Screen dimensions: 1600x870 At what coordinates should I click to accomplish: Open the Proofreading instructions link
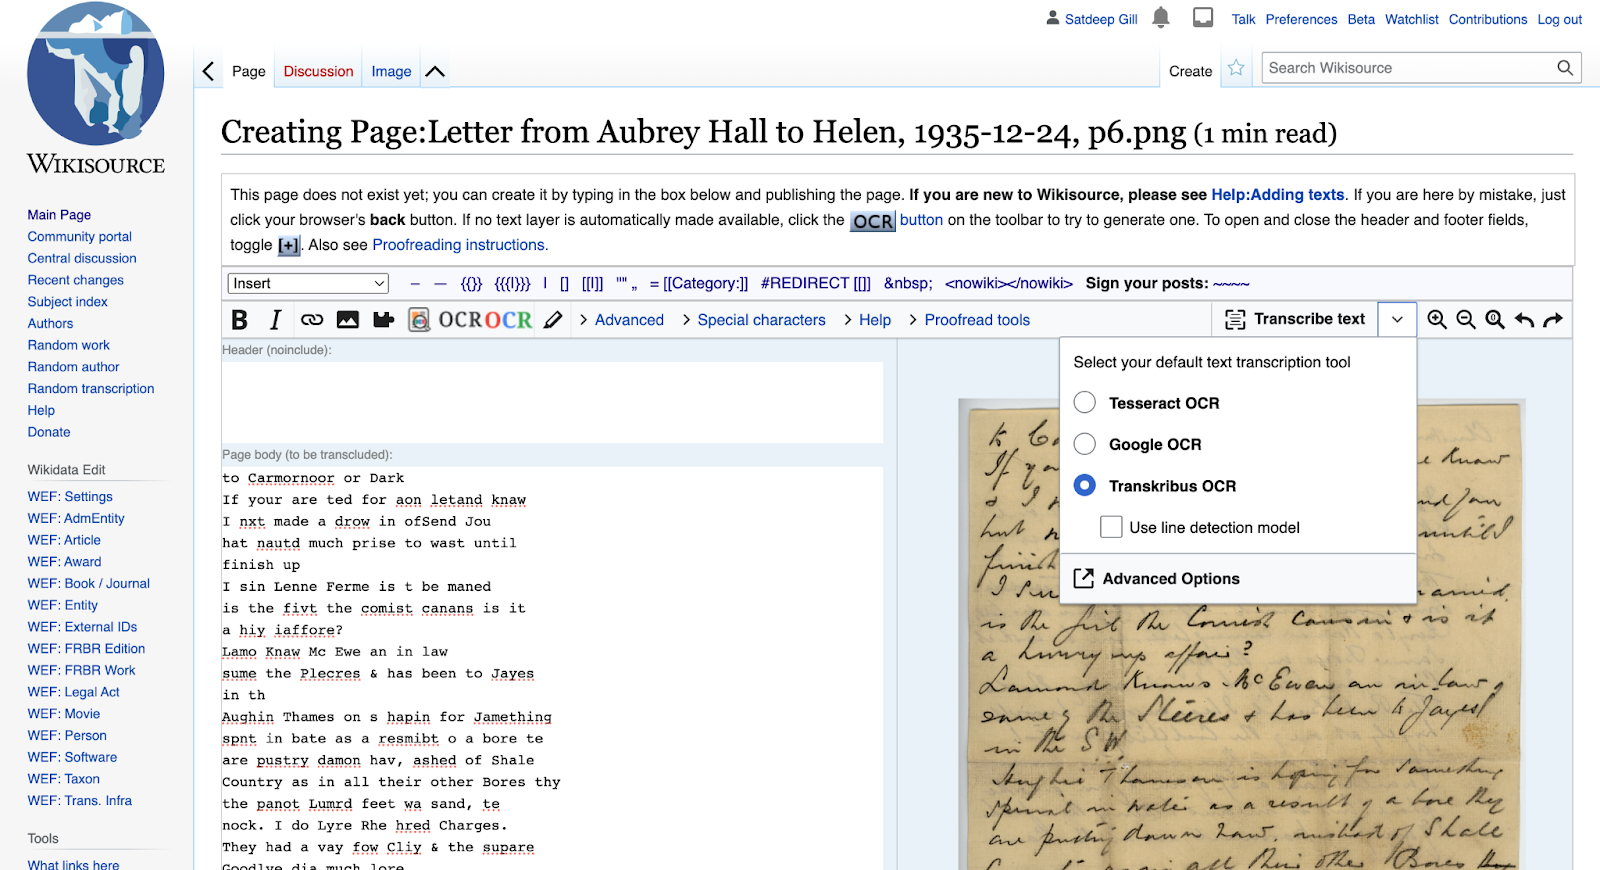tap(460, 245)
